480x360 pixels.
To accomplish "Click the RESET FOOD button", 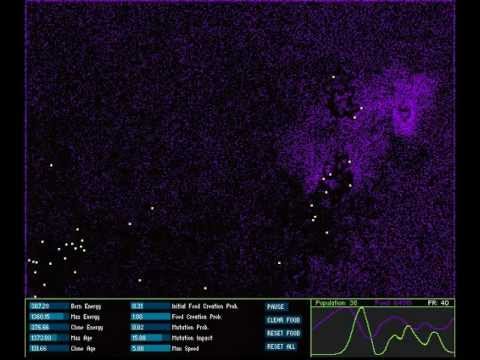I will coord(284,333).
